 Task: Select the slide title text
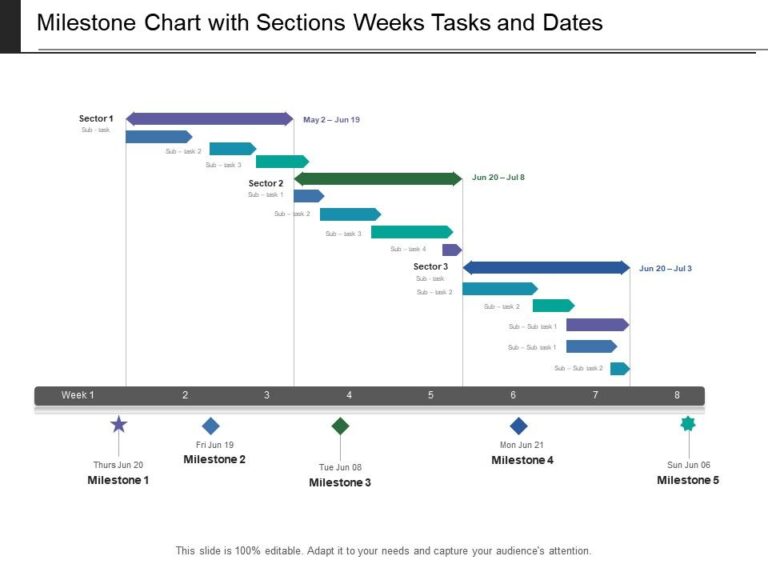320,22
